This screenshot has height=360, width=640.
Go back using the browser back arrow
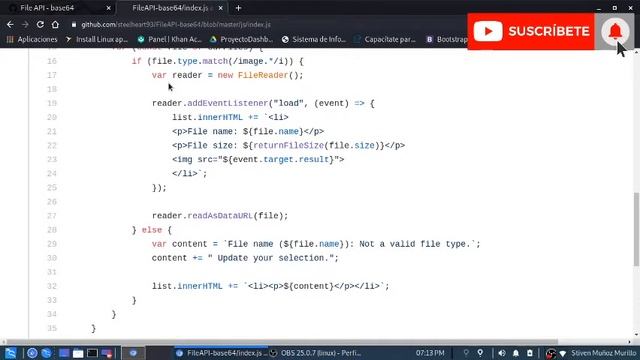tap(10, 24)
